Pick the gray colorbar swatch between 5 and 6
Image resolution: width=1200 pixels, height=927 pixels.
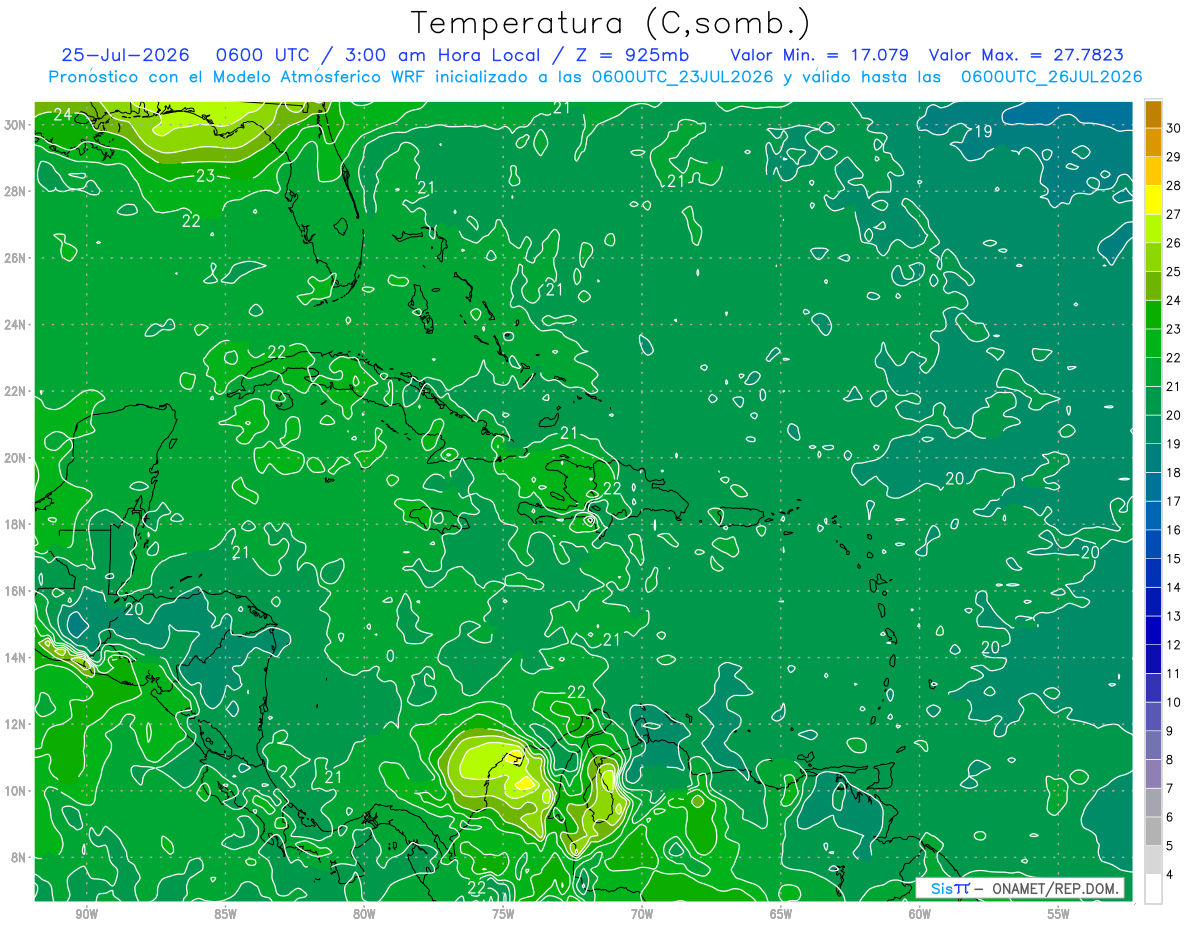coord(1153,831)
